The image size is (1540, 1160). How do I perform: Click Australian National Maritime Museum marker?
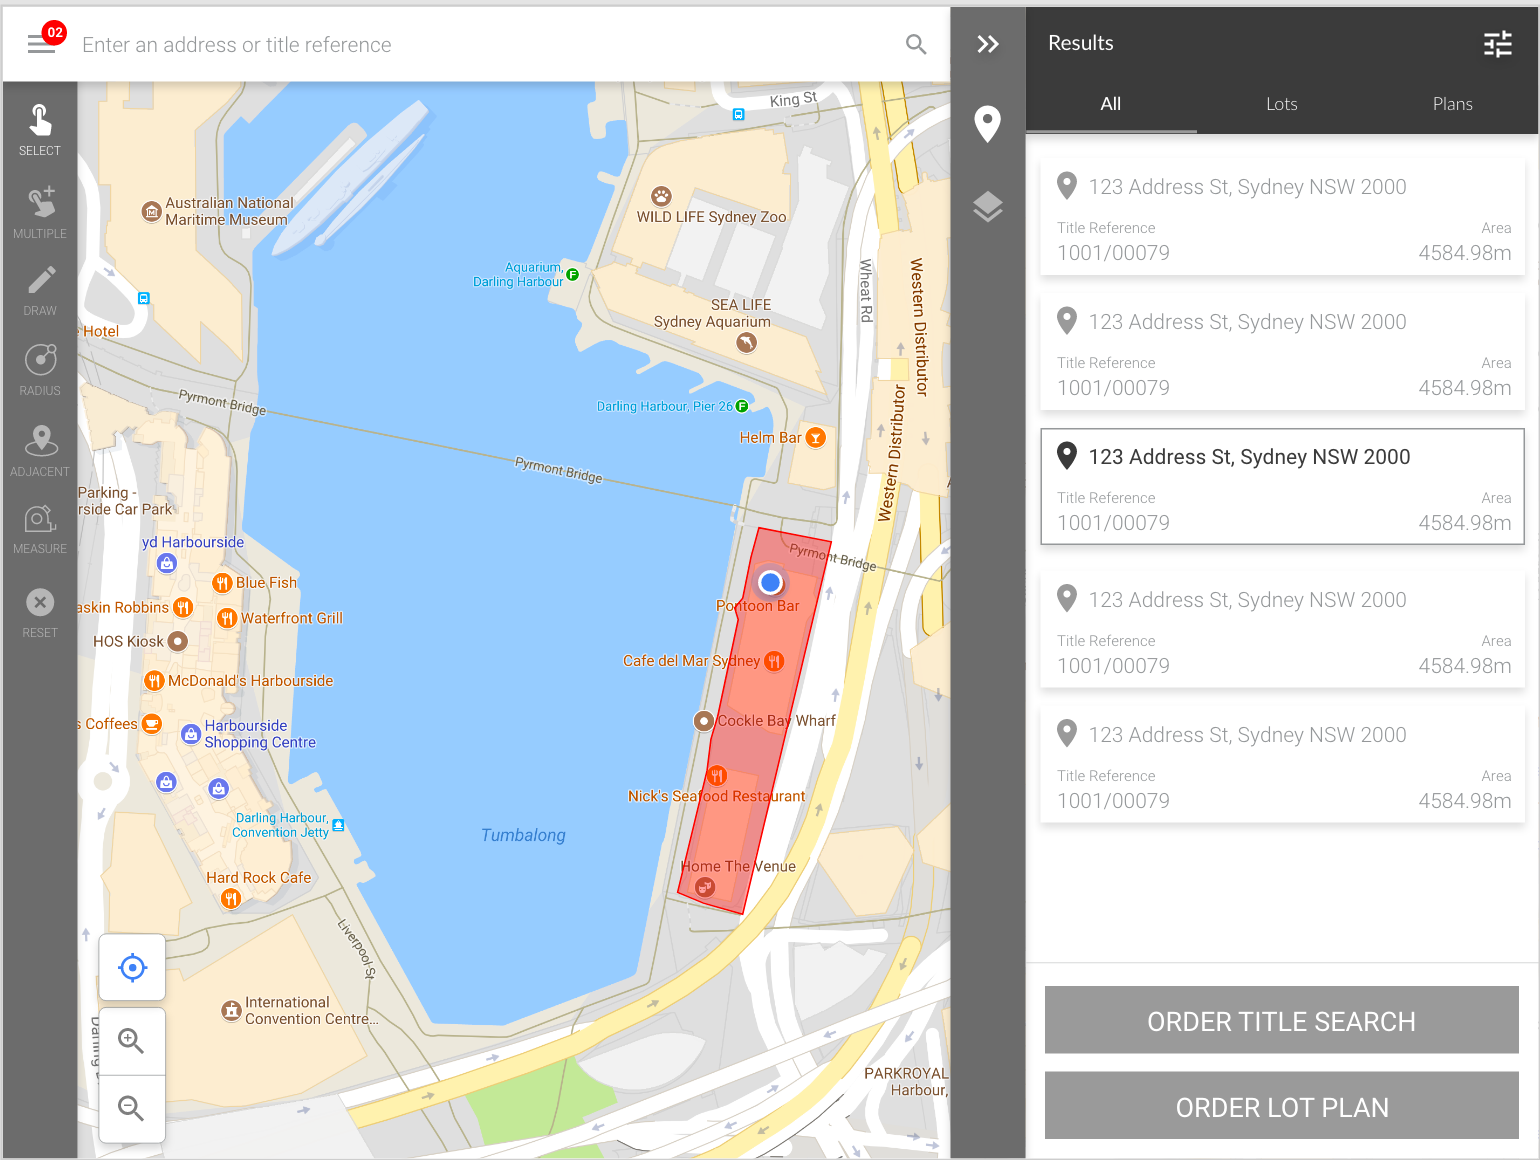pyautogui.click(x=152, y=211)
